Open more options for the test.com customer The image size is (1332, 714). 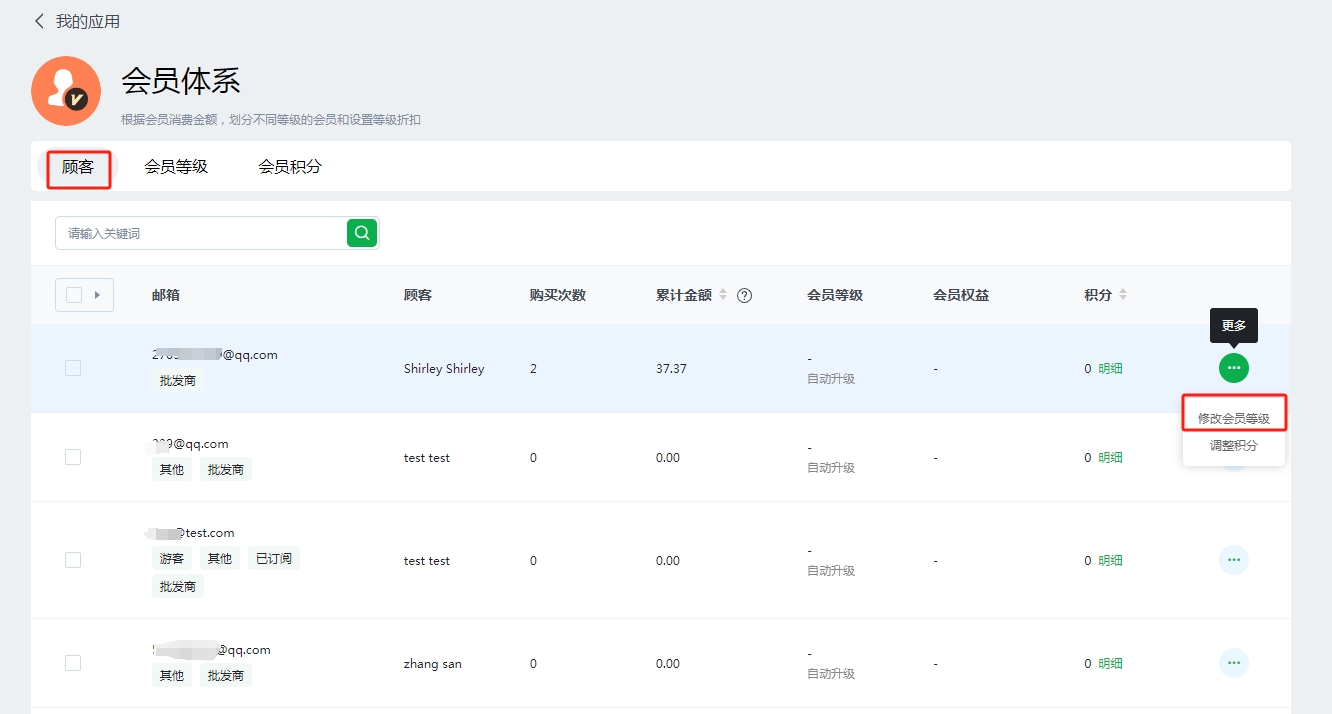[x=1234, y=560]
